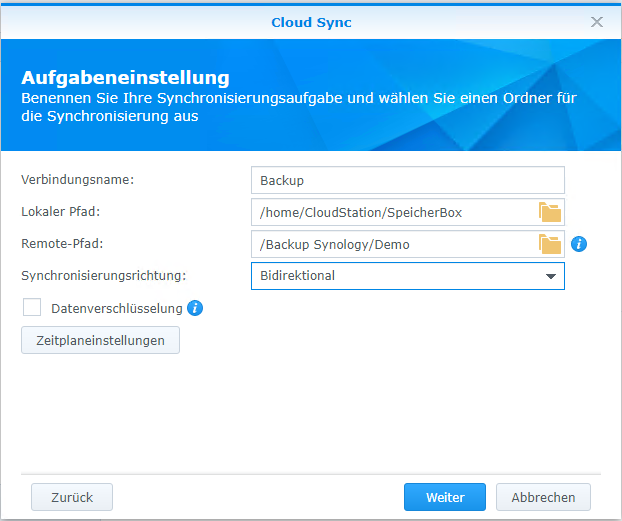Expand the Synchronisierungsrichtung dropdown arrow

550,276
